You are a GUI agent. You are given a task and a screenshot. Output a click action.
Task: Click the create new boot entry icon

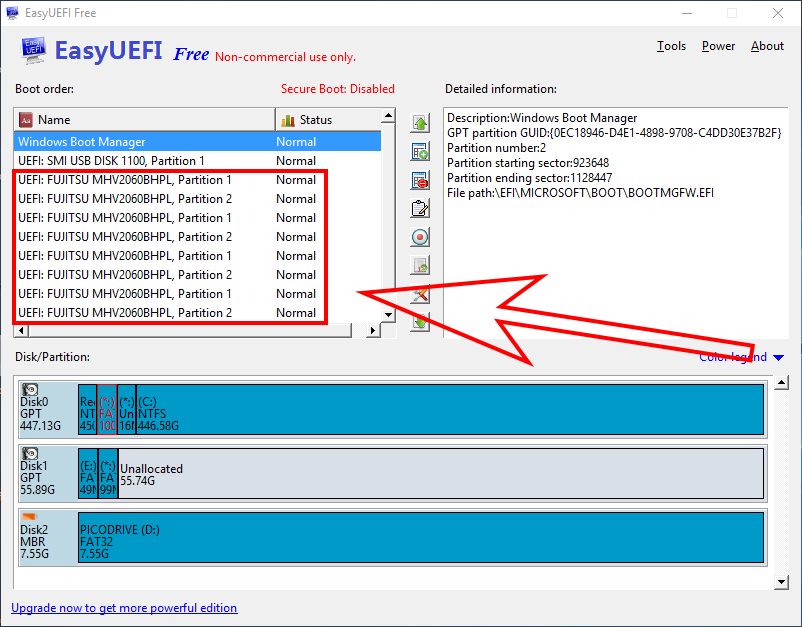420,152
